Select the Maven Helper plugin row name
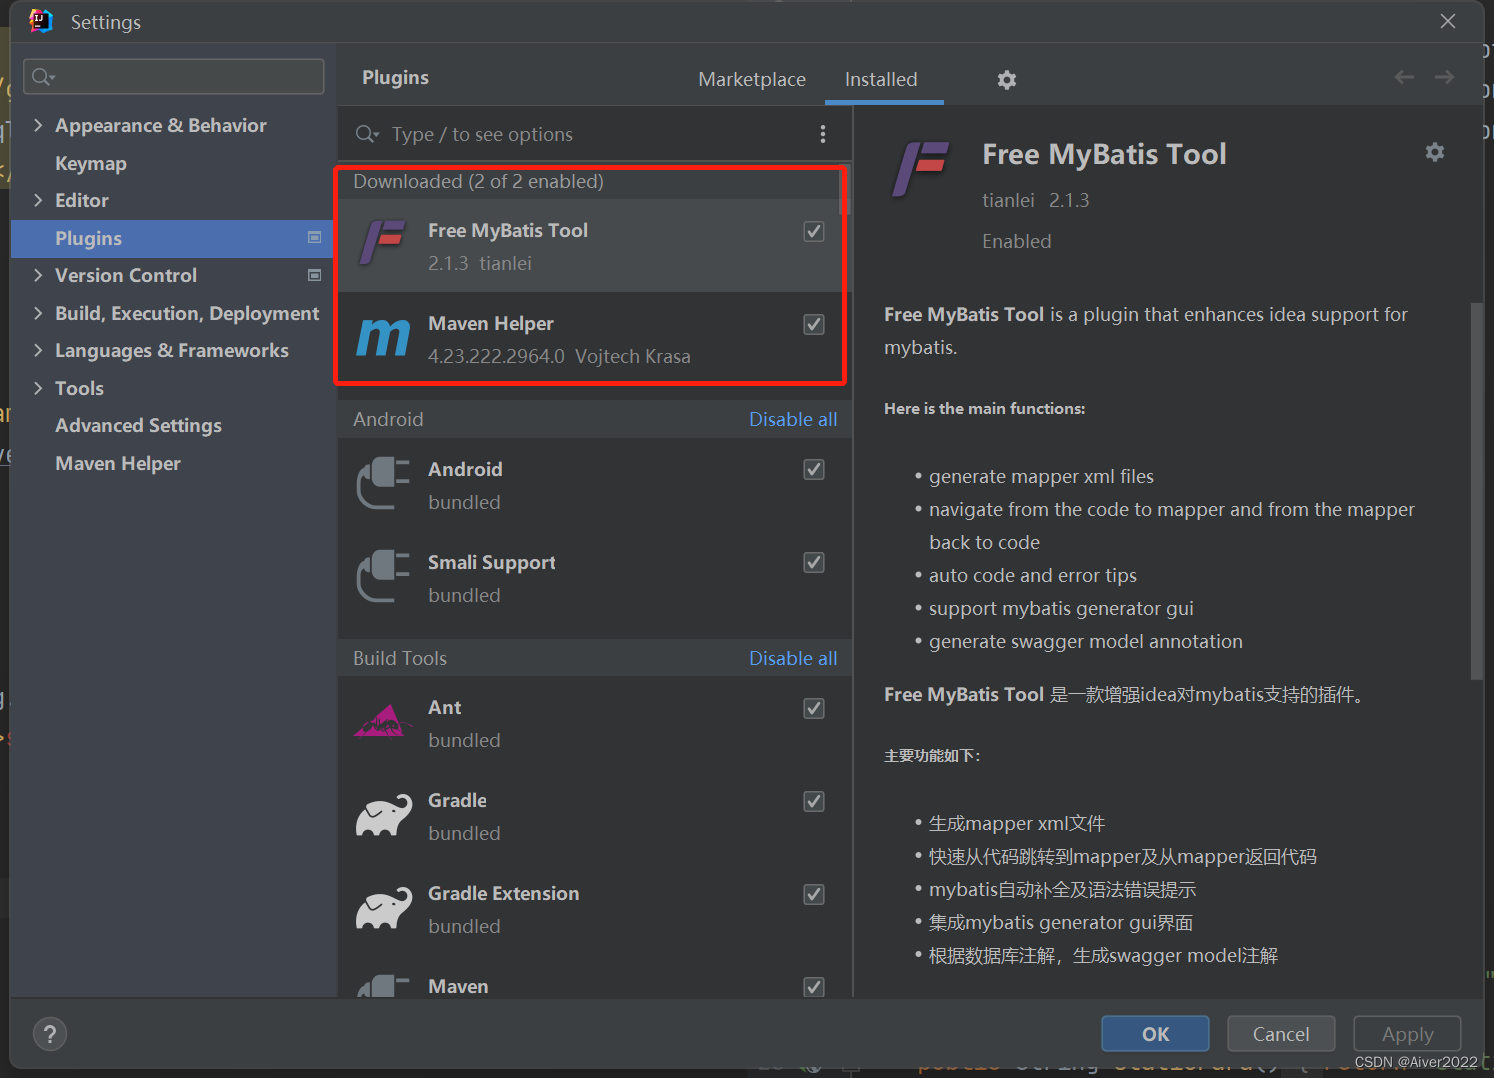1494x1078 pixels. tap(491, 323)
